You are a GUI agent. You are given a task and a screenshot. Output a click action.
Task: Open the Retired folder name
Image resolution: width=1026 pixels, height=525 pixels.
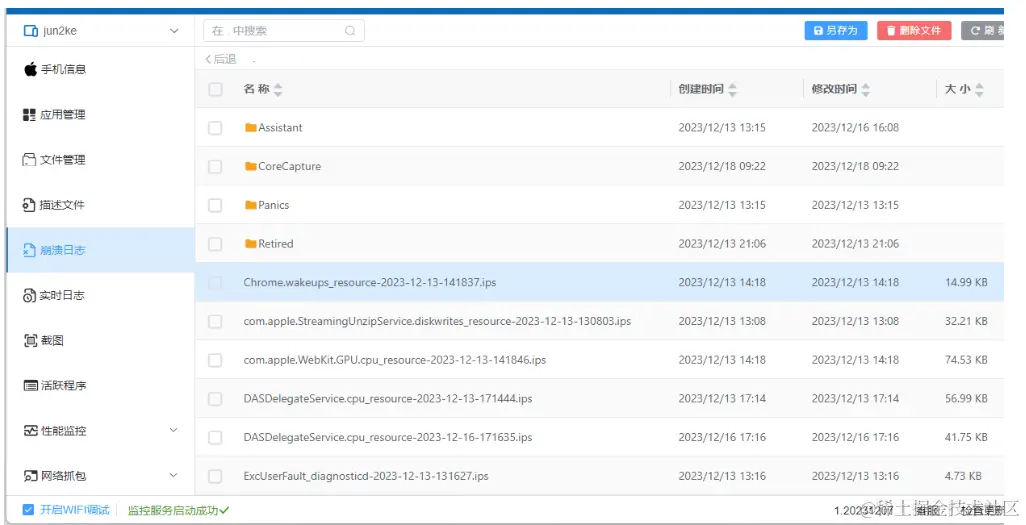click(x=275, y=244)
